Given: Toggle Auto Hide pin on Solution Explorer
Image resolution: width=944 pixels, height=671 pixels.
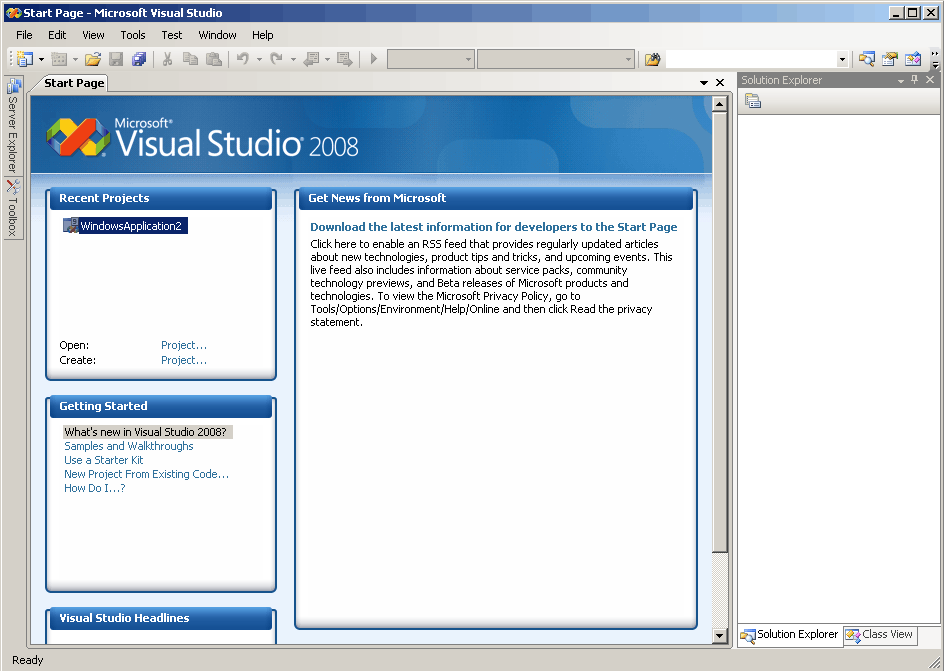Looking at the screenshot, I should [x=915, y=79].
